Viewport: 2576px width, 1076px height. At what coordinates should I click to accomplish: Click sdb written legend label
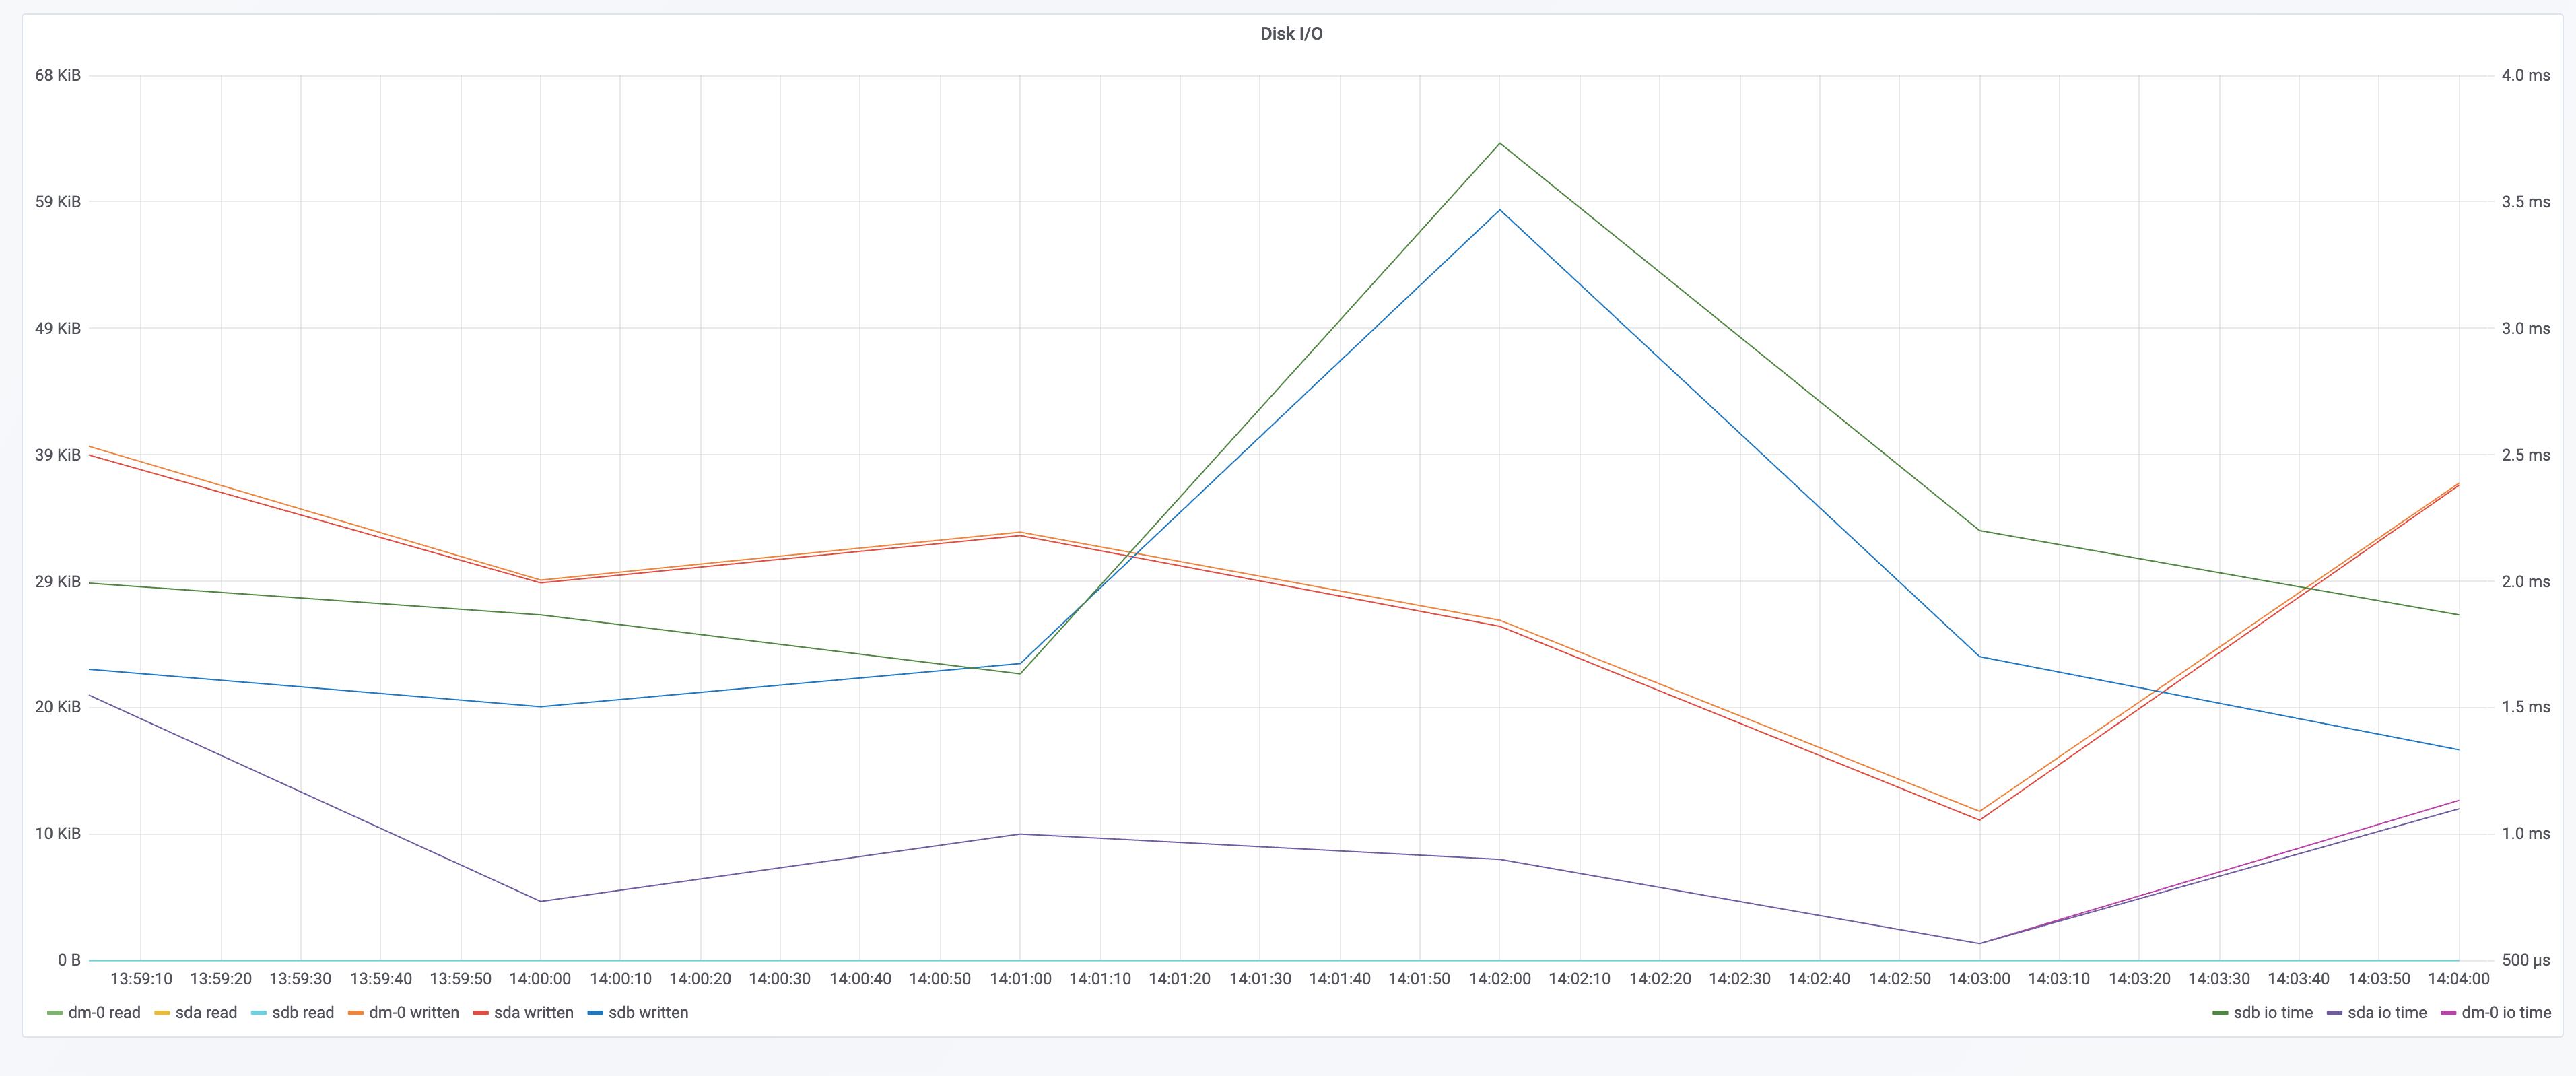pyautogui.click(x=648, y=1012)
